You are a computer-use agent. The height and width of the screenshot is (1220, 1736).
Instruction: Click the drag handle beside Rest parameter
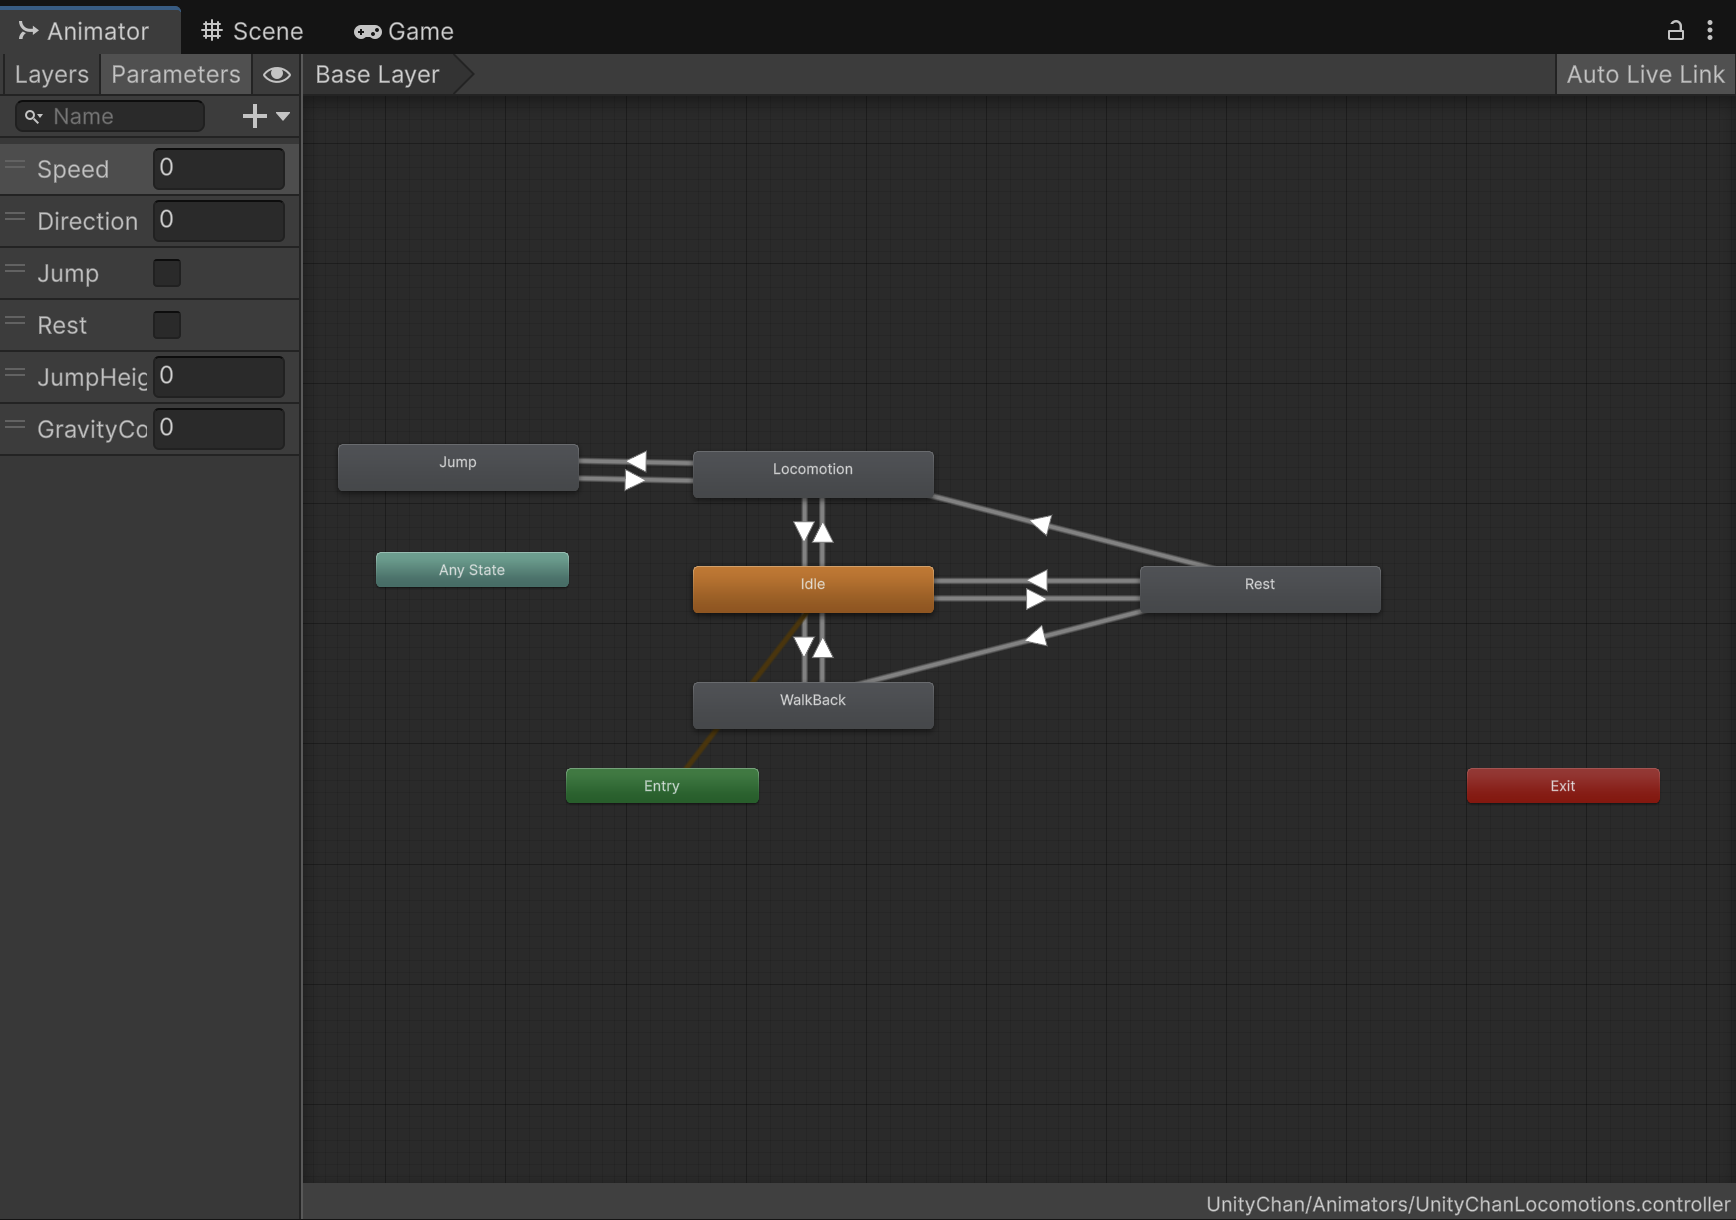[15, 321]
